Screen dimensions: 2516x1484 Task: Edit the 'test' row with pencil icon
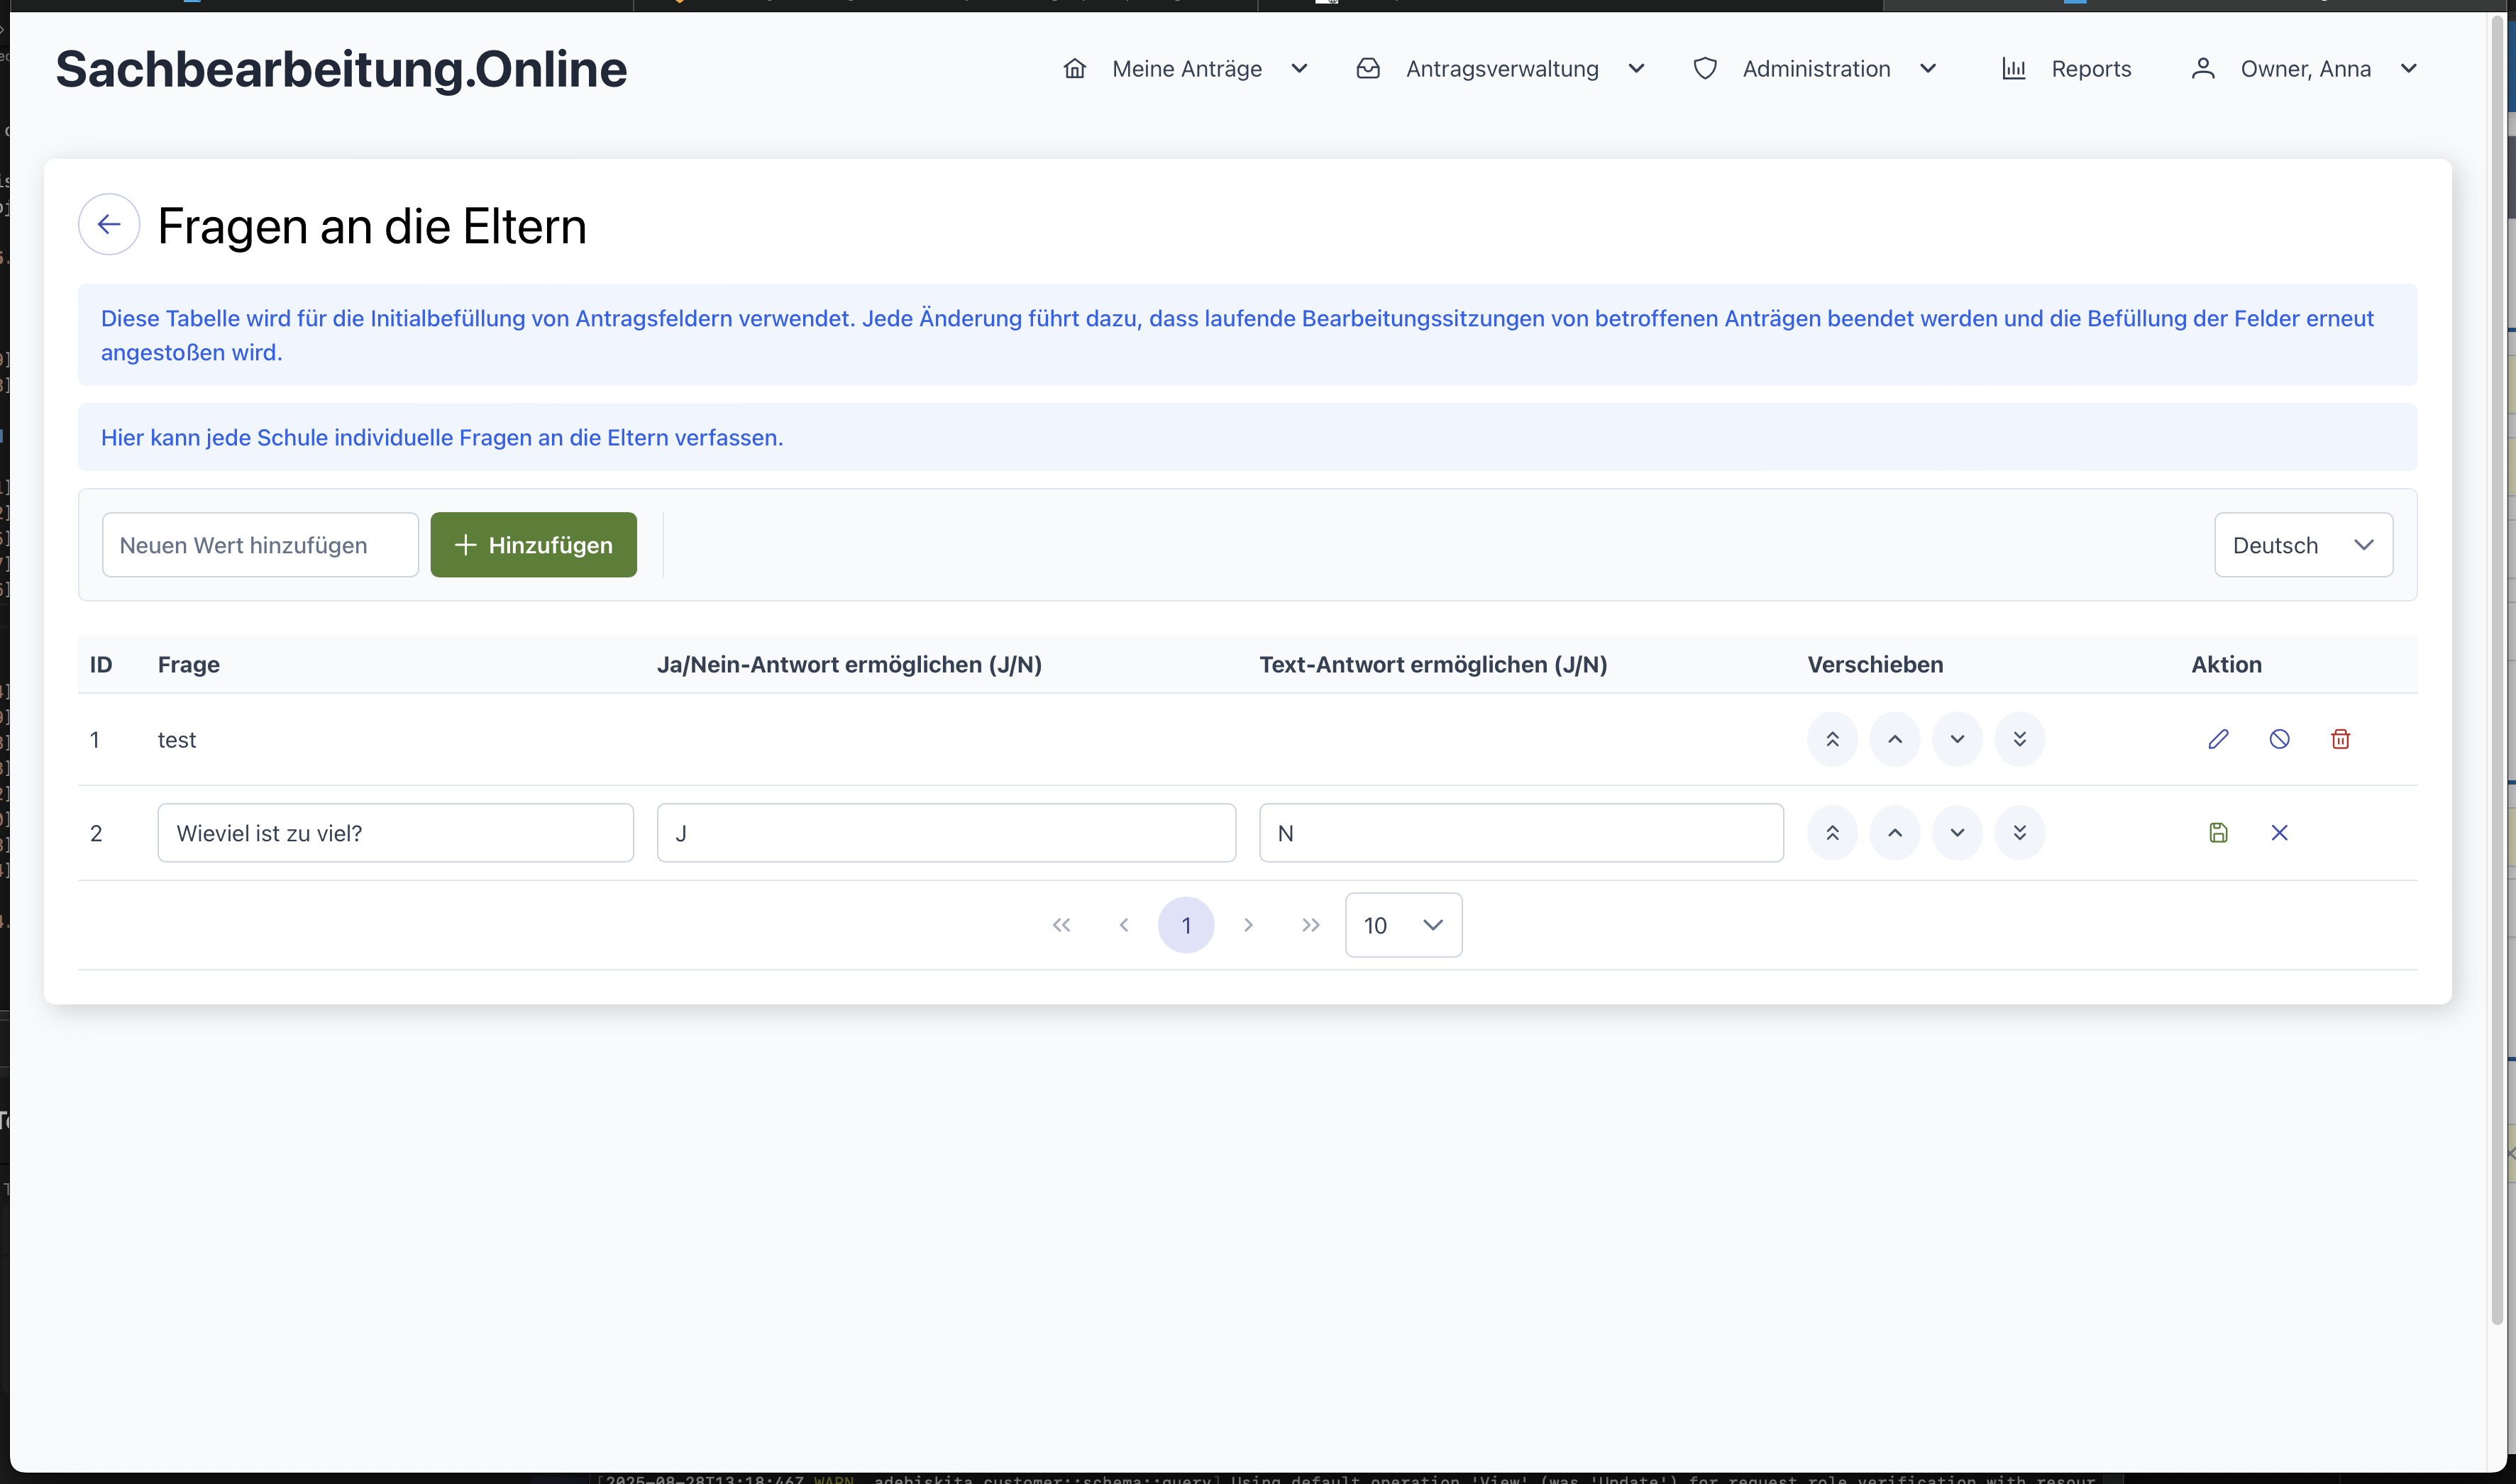click(2218, 739)
